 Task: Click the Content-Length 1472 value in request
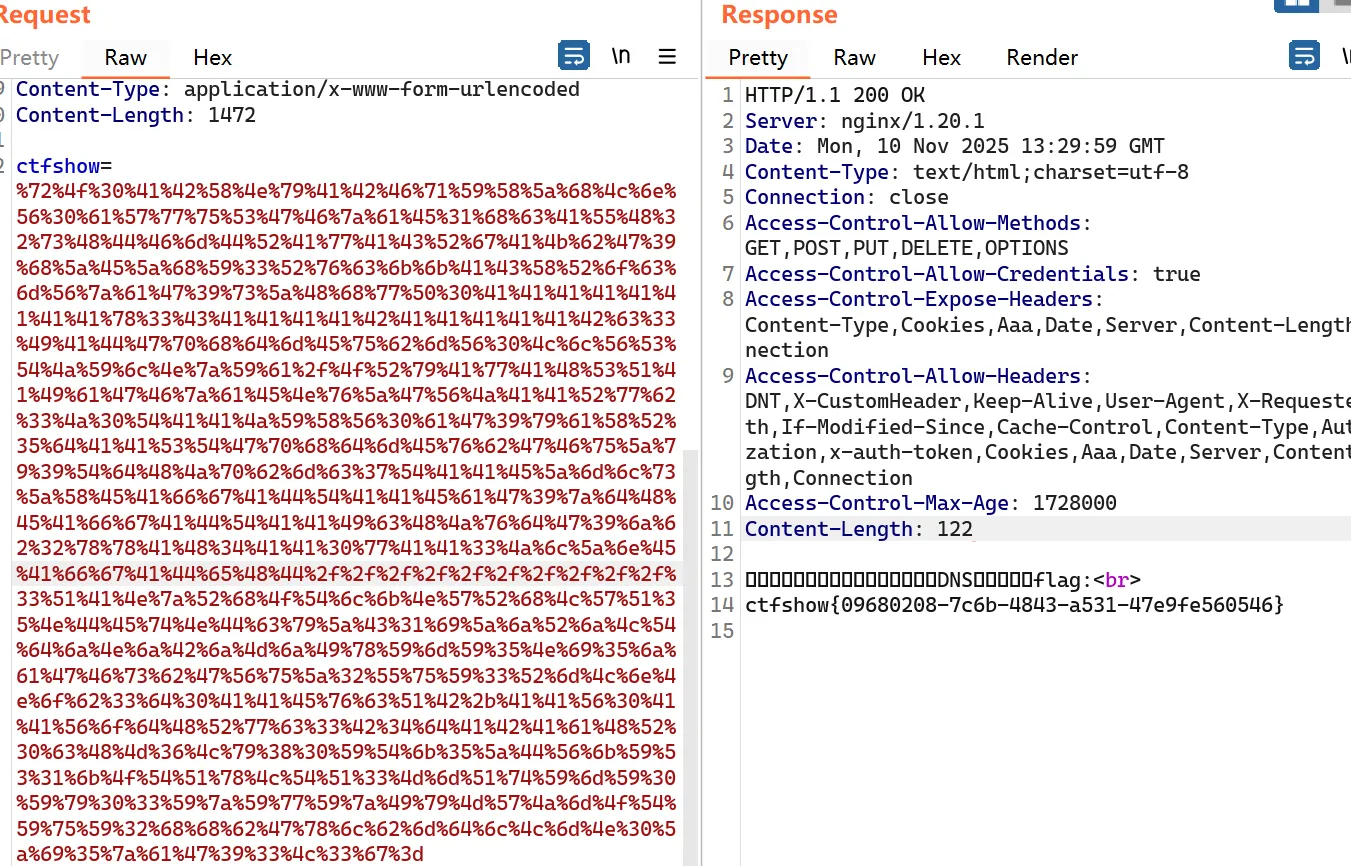point(232,115)
